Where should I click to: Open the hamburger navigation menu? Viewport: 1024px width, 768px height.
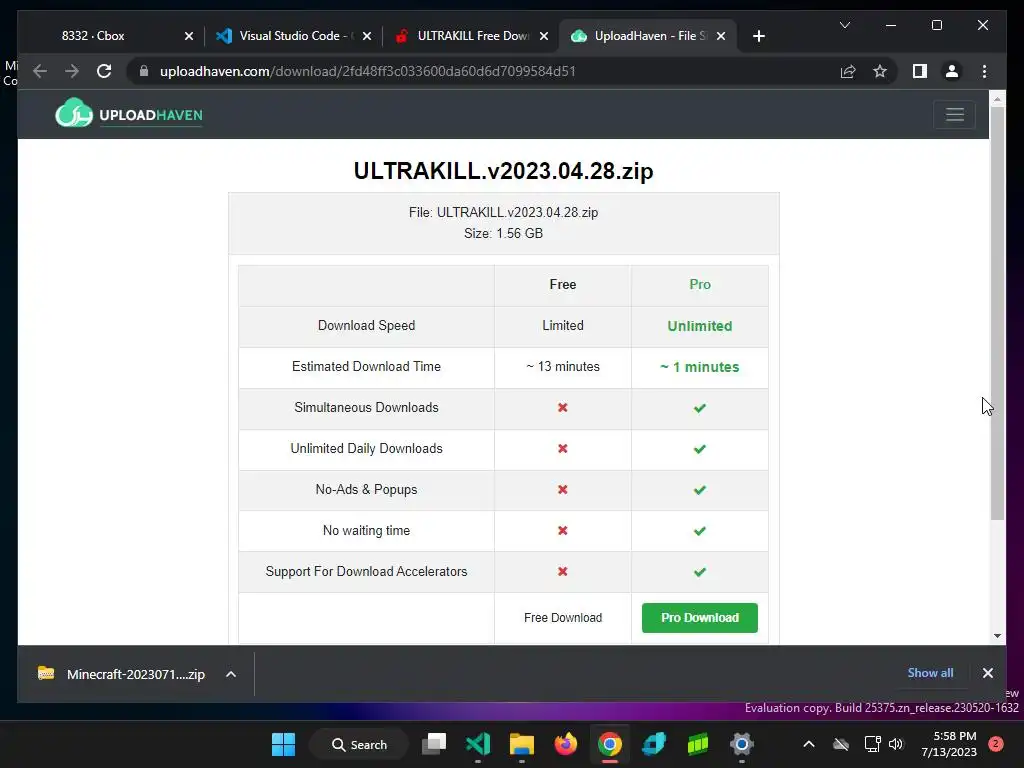(954, 115)
